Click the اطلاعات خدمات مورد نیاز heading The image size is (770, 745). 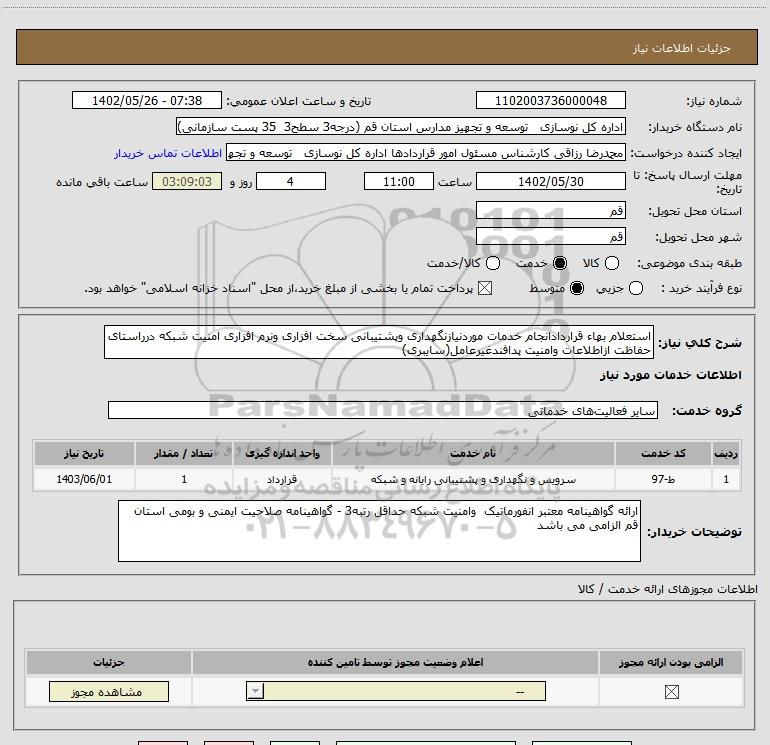[670, 375]
